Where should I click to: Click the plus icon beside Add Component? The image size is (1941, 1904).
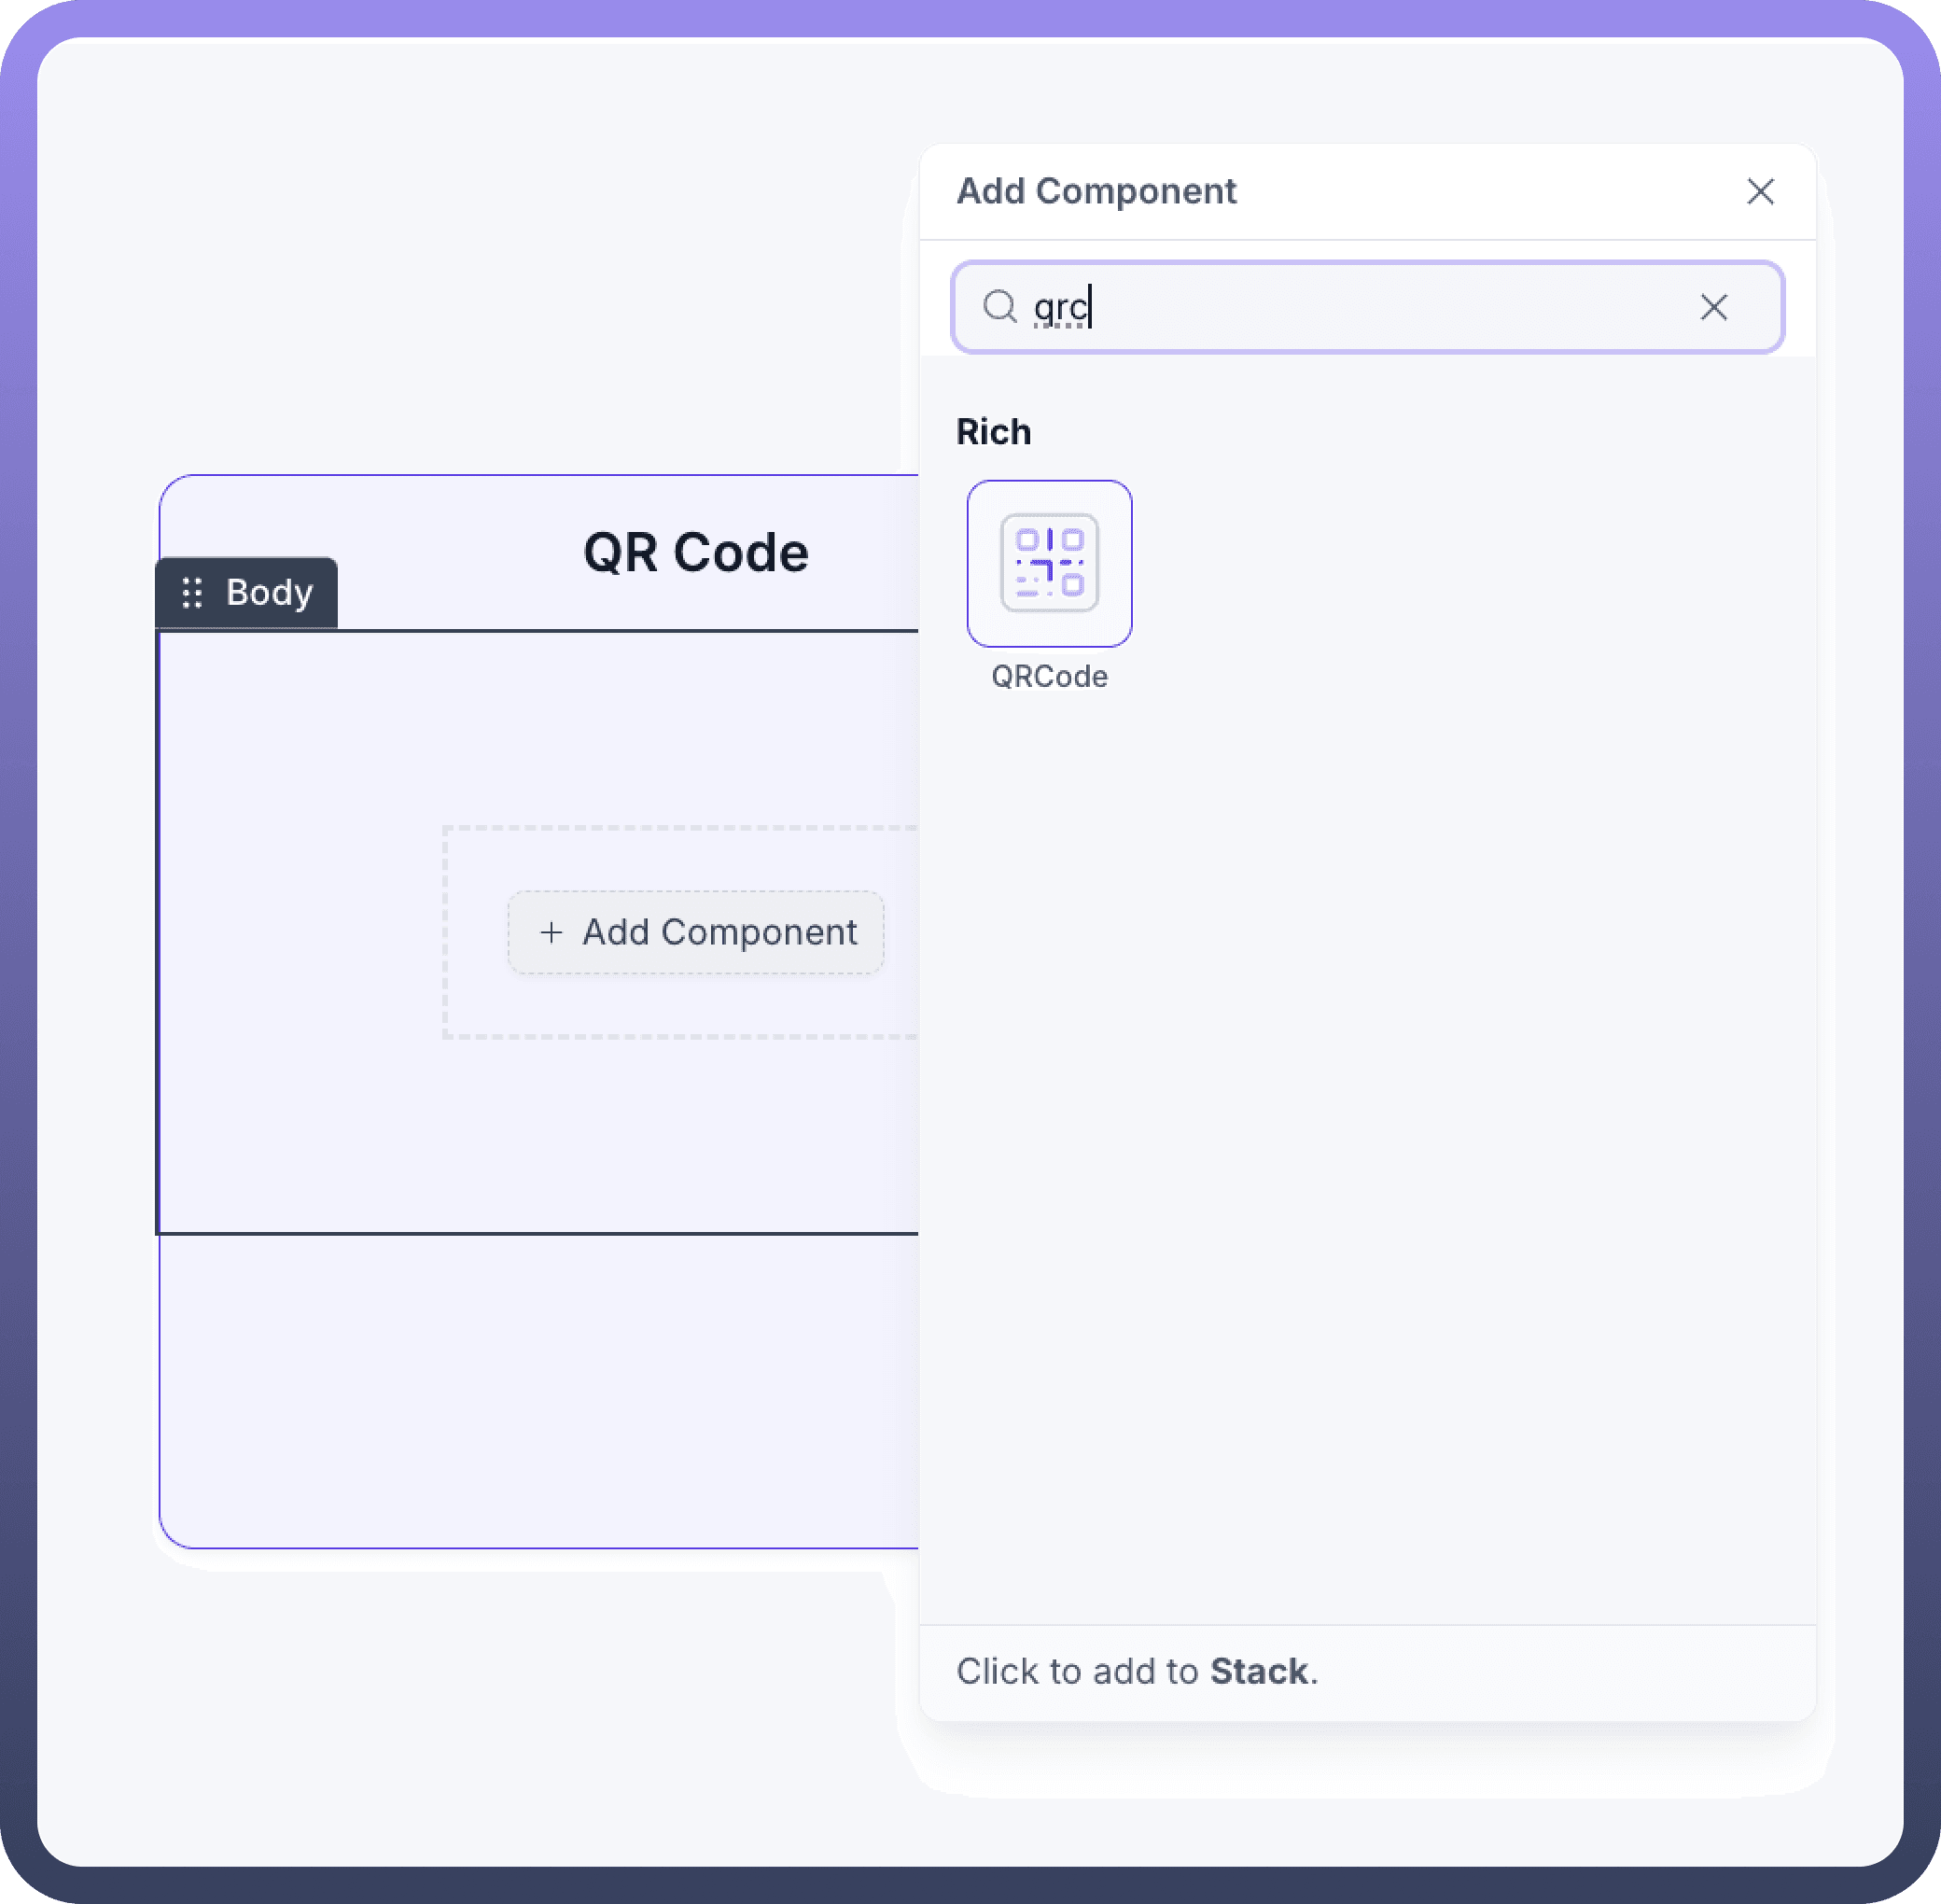pyautogui.click(x=551, y=932)
